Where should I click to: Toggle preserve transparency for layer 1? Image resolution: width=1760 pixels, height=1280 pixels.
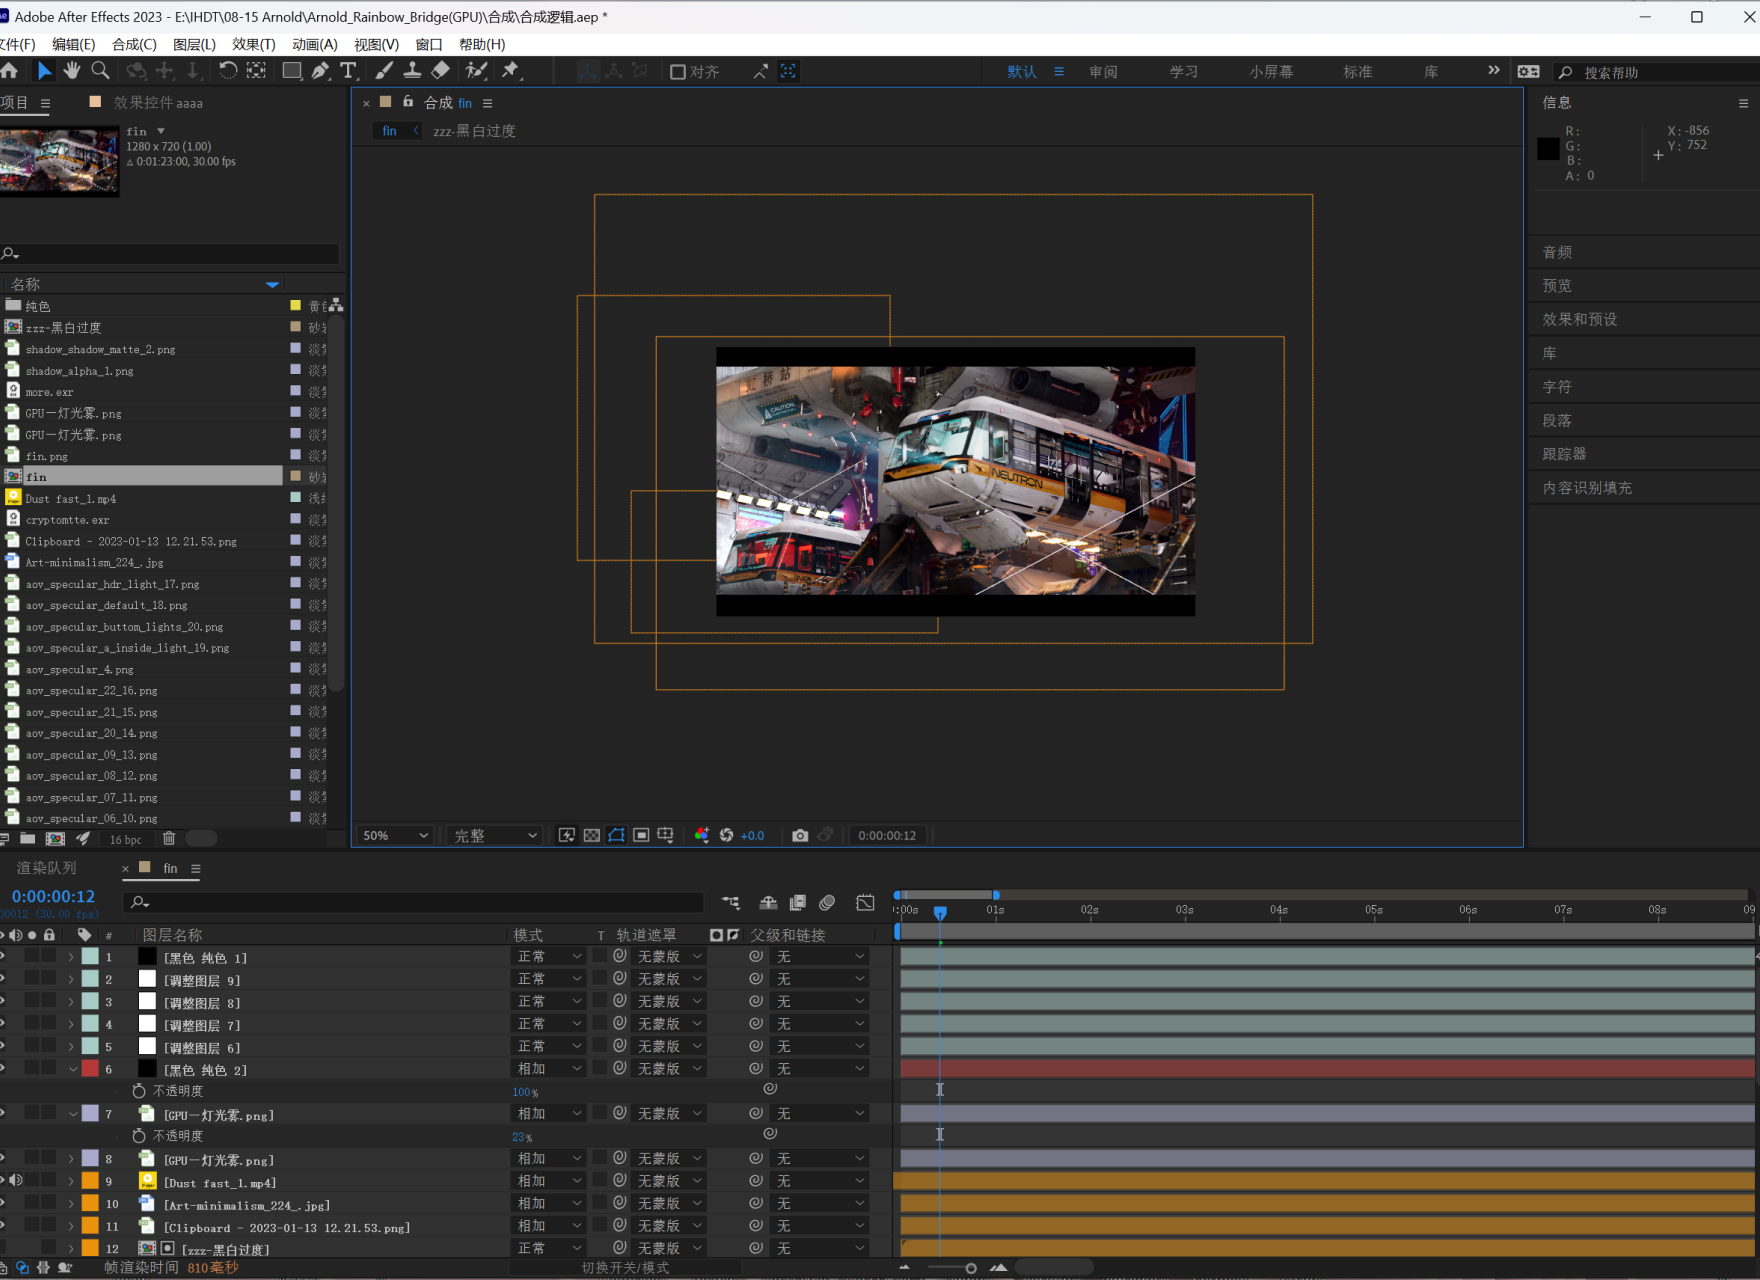tap(600, 957)
